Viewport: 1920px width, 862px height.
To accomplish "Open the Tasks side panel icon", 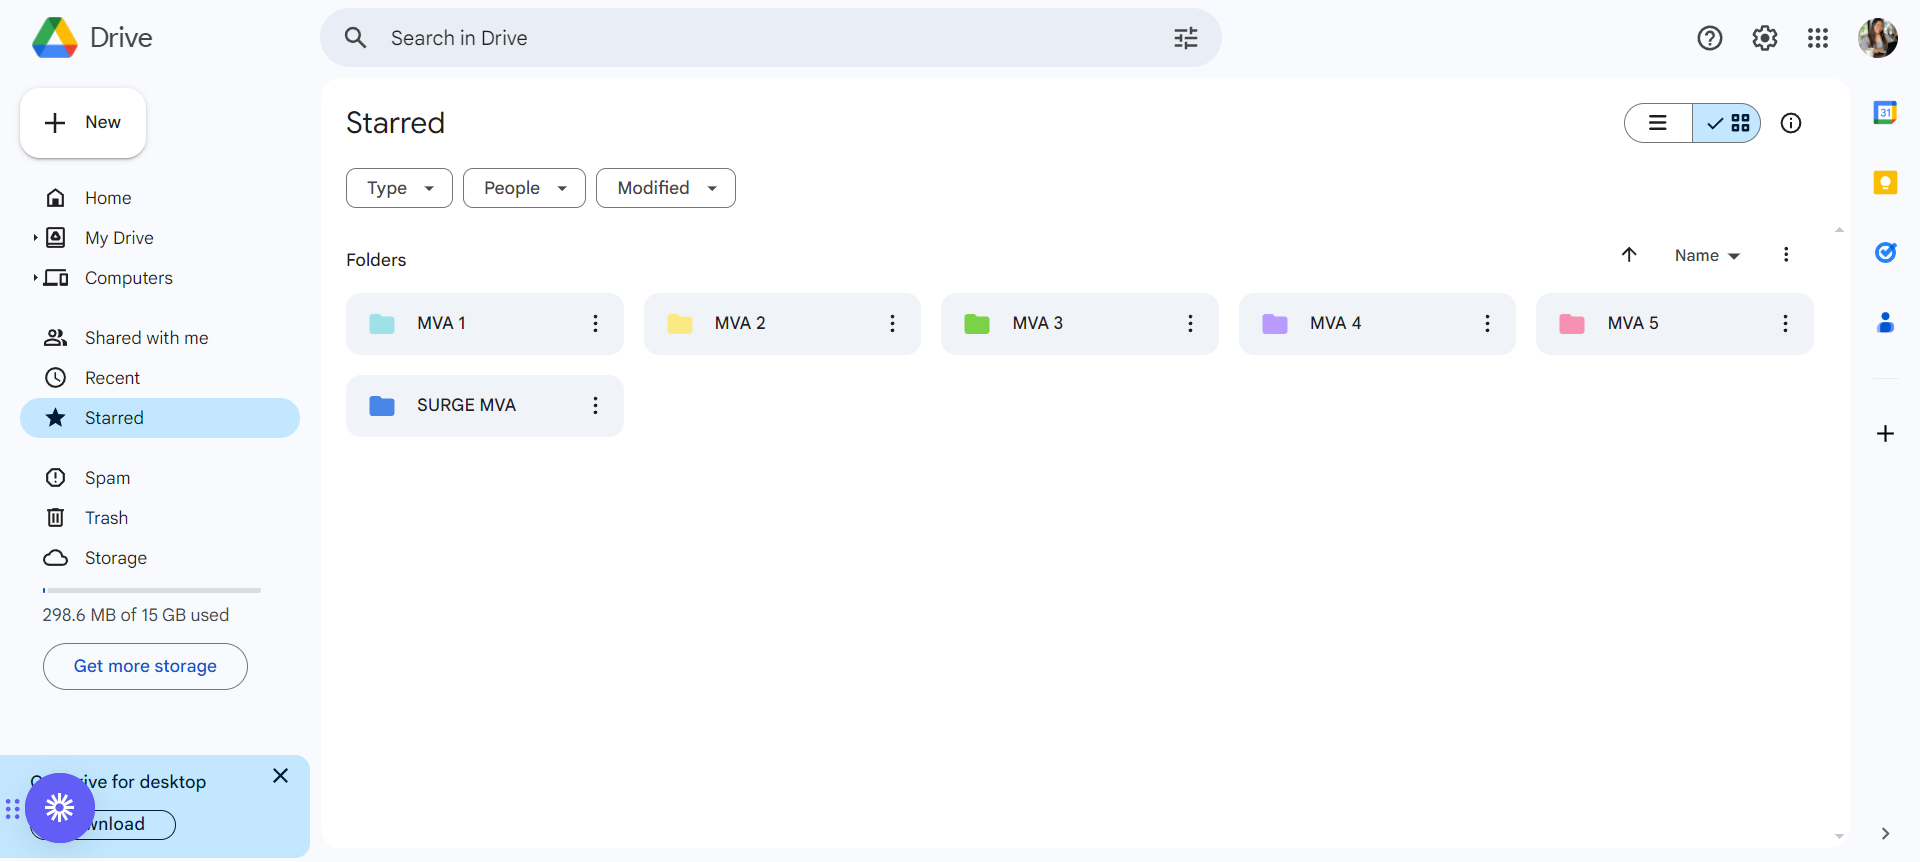I will 1885,253.
